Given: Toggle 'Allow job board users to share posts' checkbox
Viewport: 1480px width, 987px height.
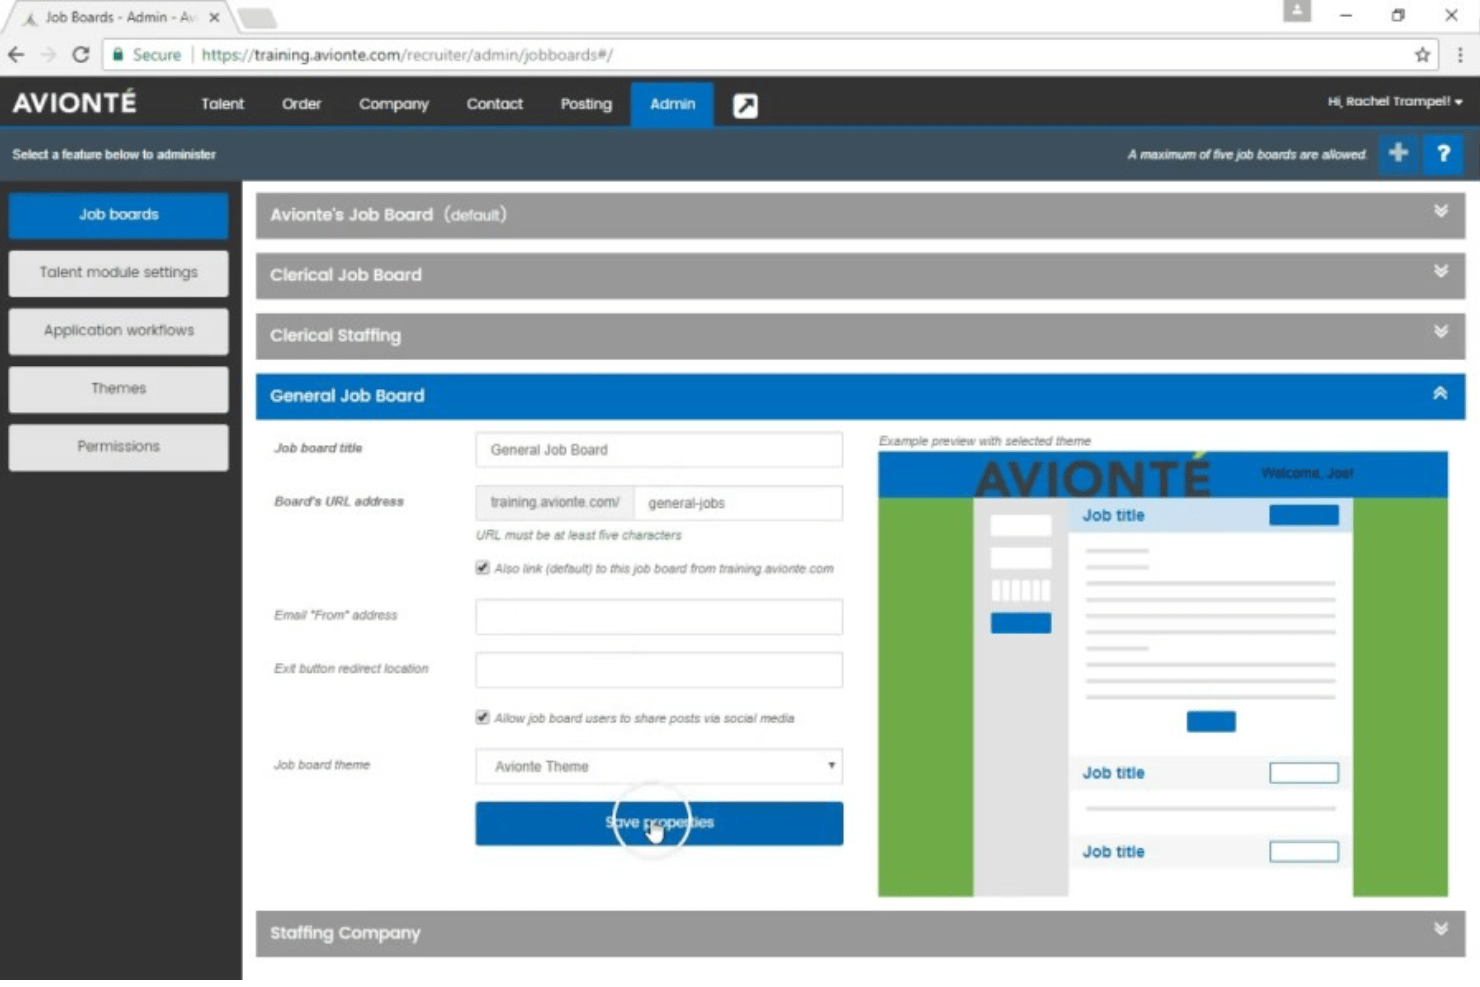Looking at the screenshot, I should pos(483,717).
